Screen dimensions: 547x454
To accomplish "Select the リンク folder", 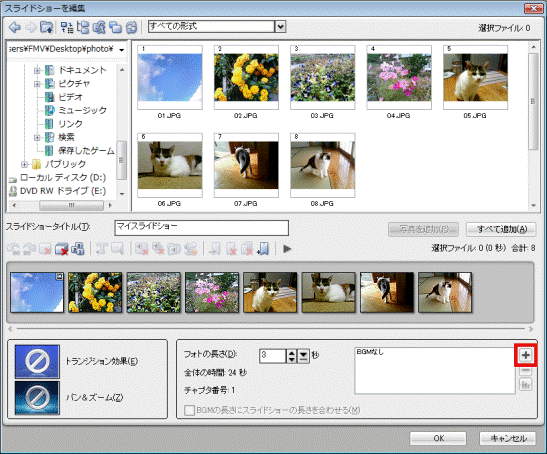I will (70, 124).
